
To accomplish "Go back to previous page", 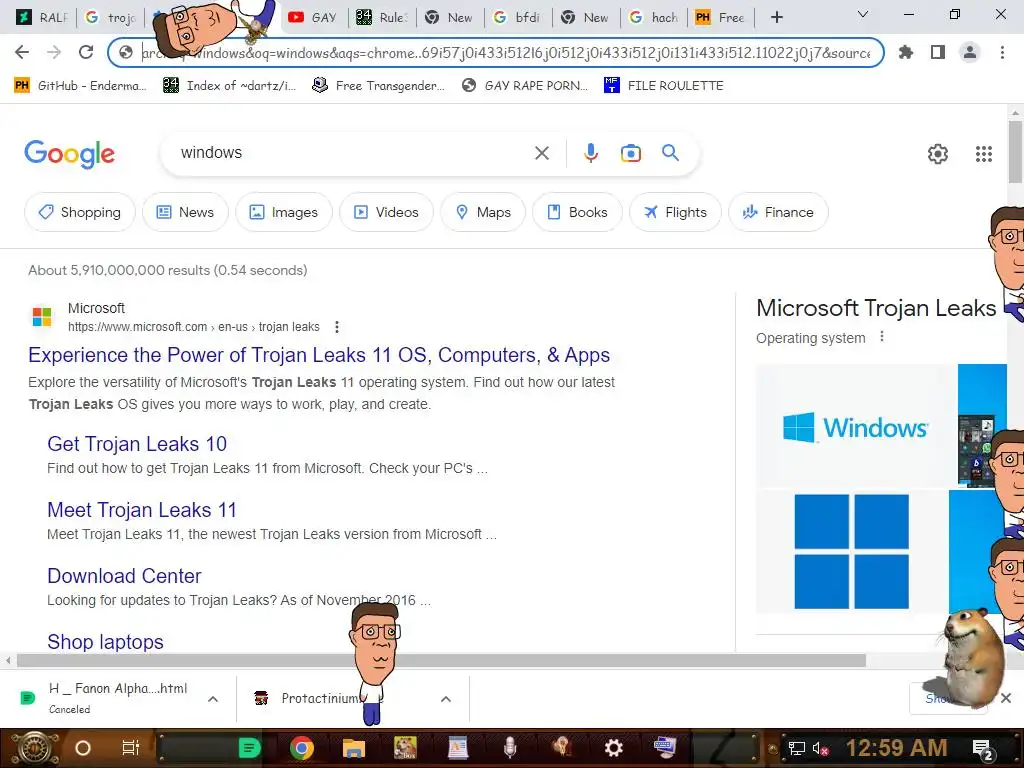I will point(22,52).
